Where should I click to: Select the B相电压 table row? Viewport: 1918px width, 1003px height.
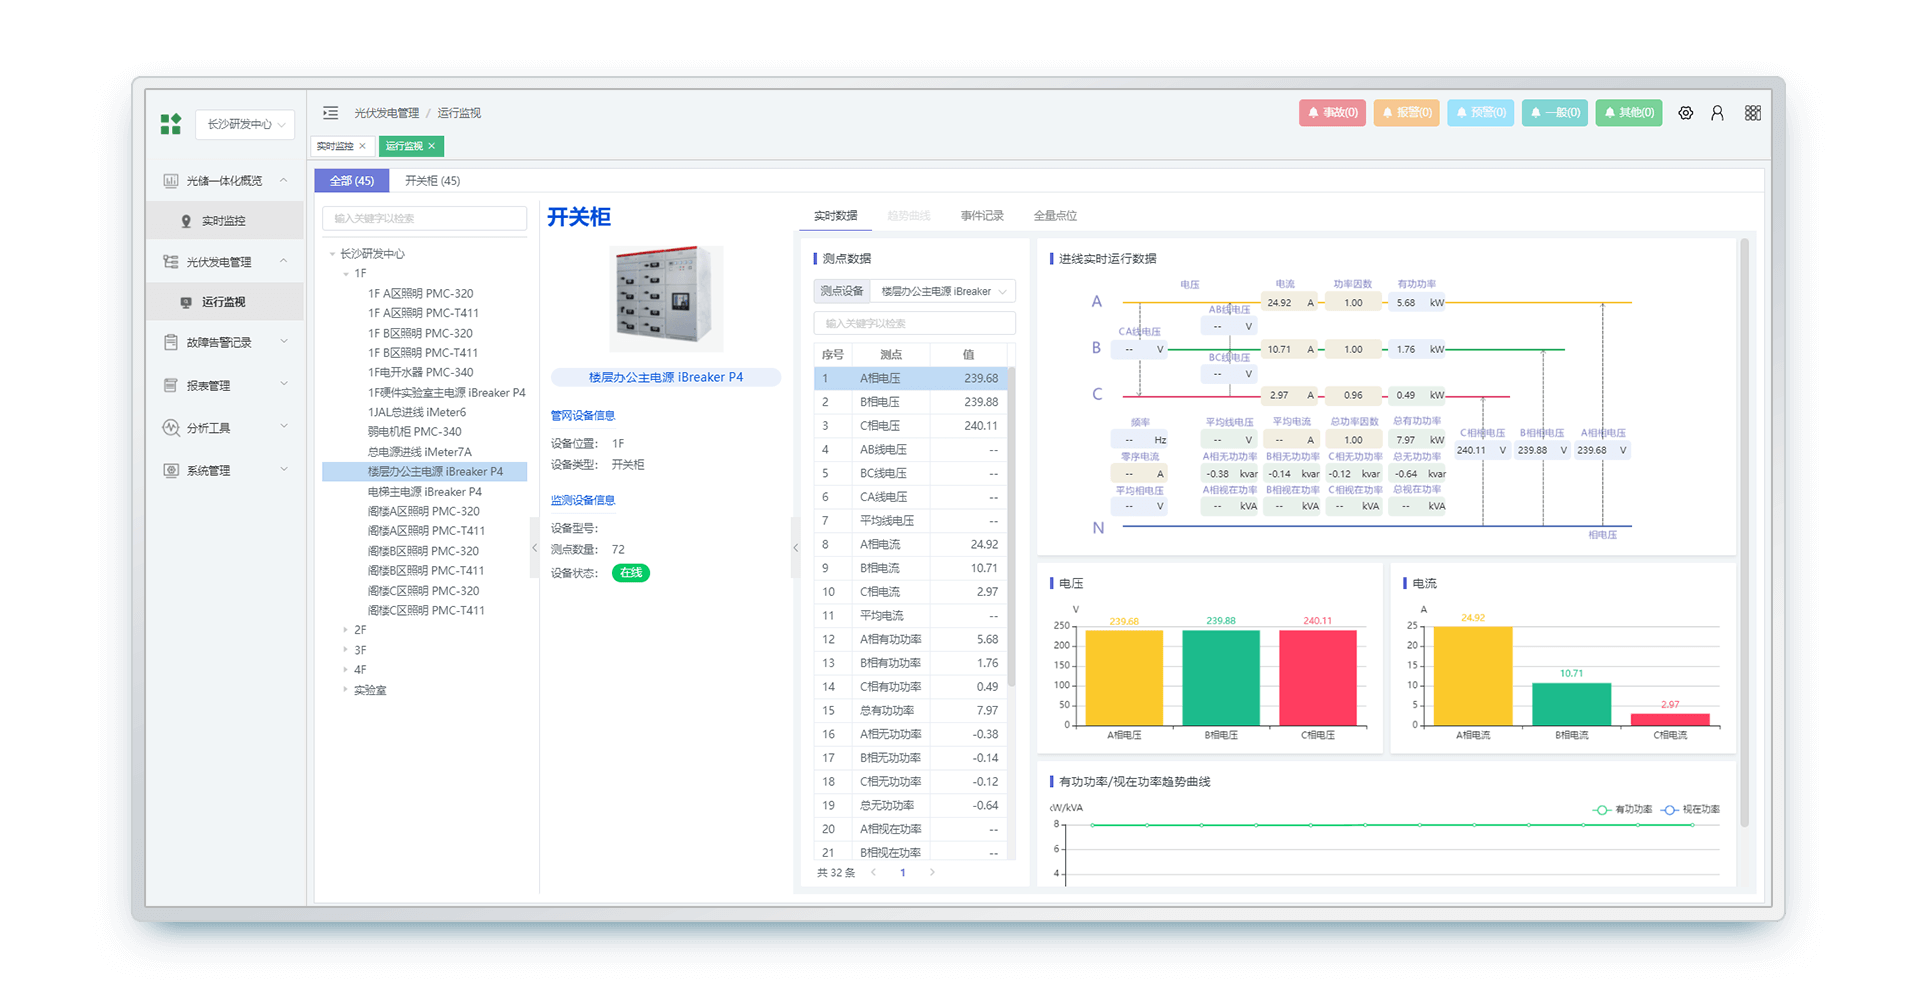[x=910, y=402]
